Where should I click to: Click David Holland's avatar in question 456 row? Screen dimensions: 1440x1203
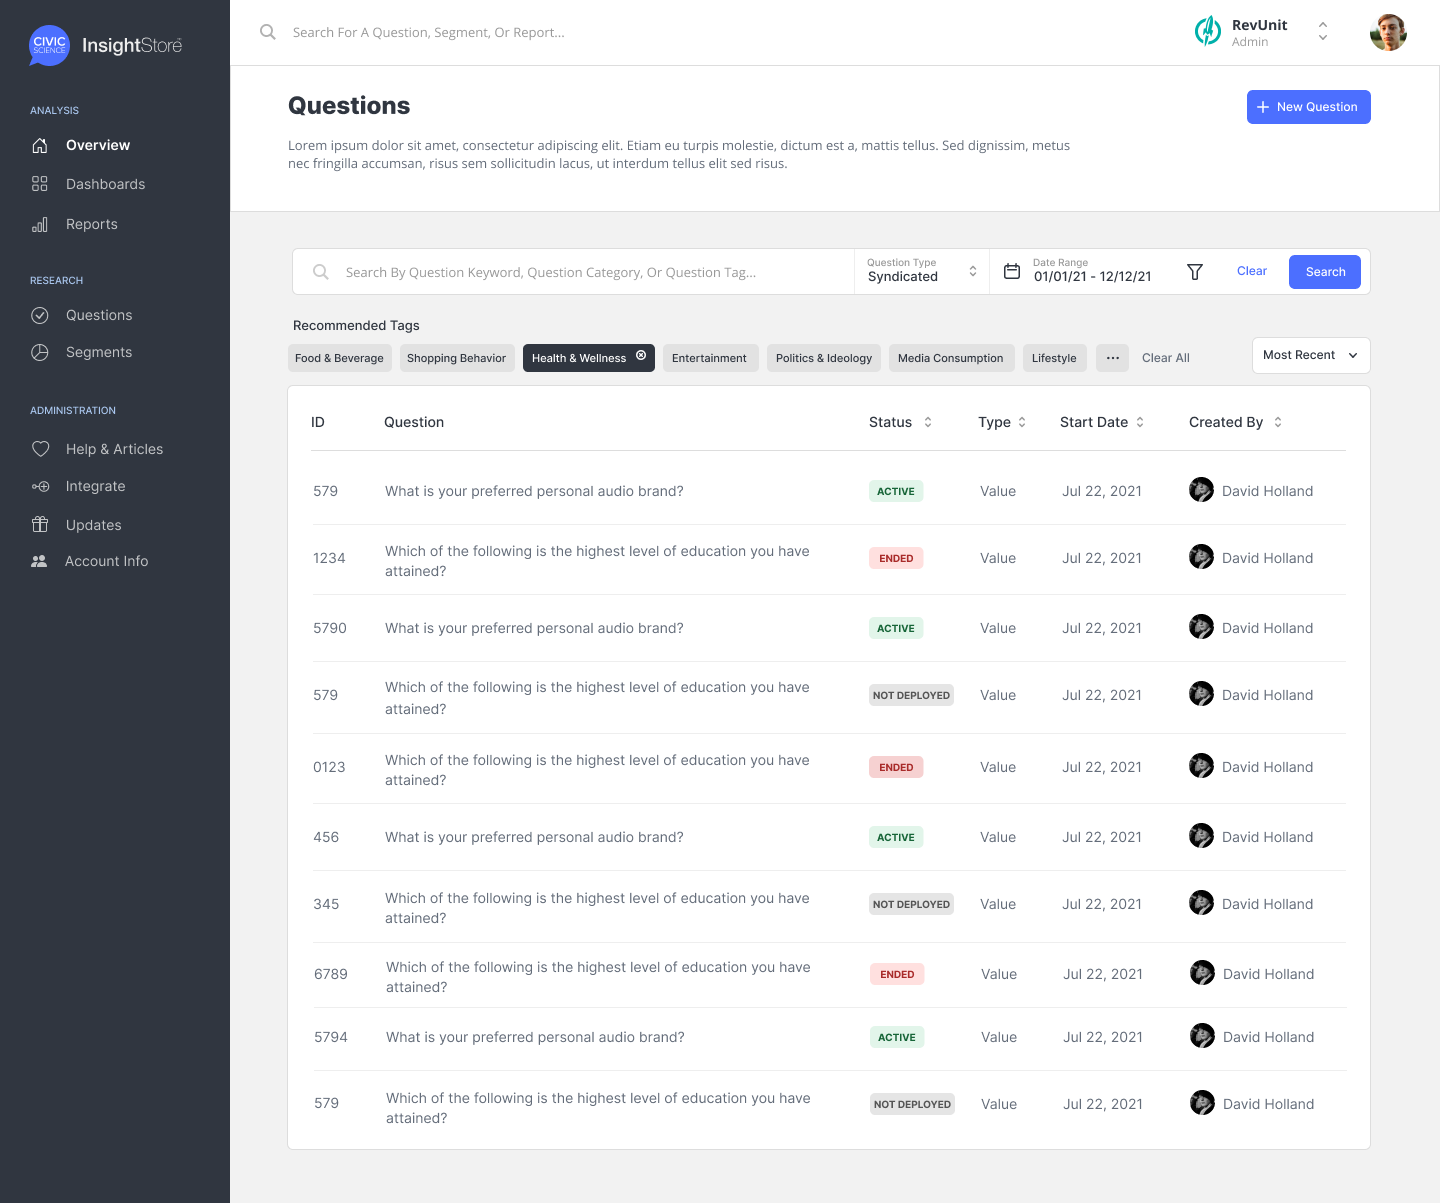pyautogui.click(x=1201, y=836)
